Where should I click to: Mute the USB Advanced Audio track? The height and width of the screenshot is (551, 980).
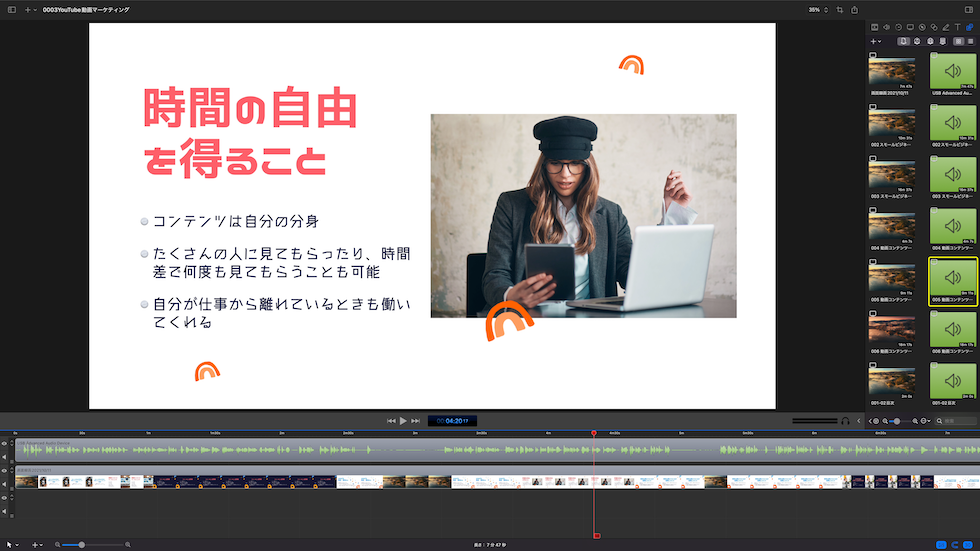(4, 457)
